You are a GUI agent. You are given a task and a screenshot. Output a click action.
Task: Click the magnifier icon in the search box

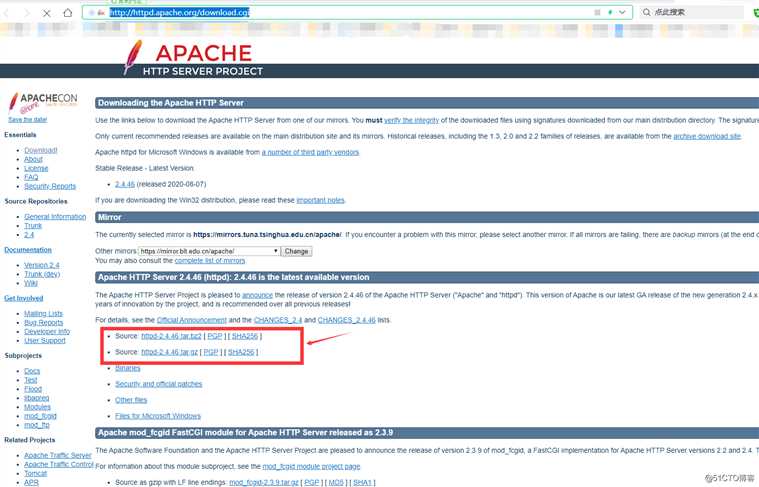coord(646,12)
